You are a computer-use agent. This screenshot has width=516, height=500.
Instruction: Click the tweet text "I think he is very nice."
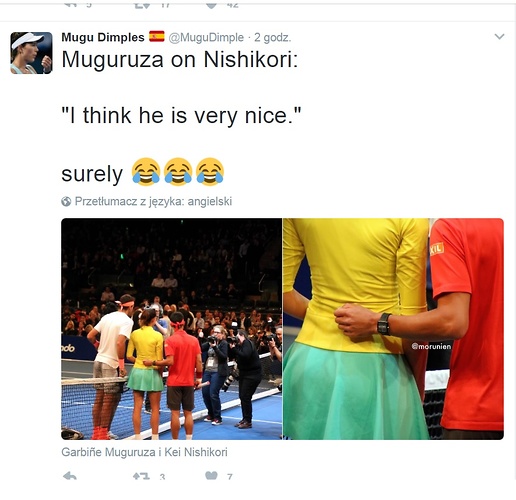pyautogui.click(x=181, y=116)
